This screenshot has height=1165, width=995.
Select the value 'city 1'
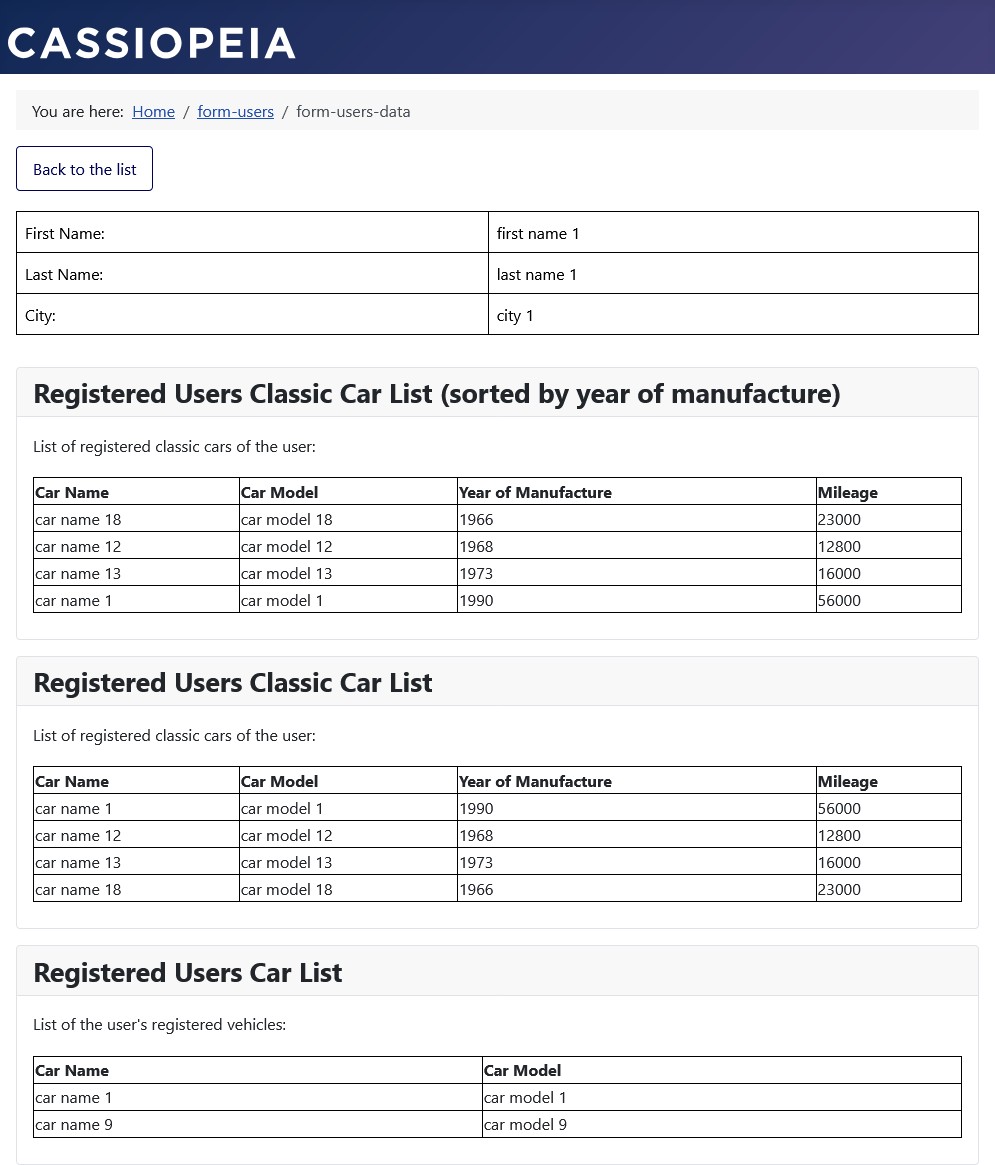pos(515,314)
